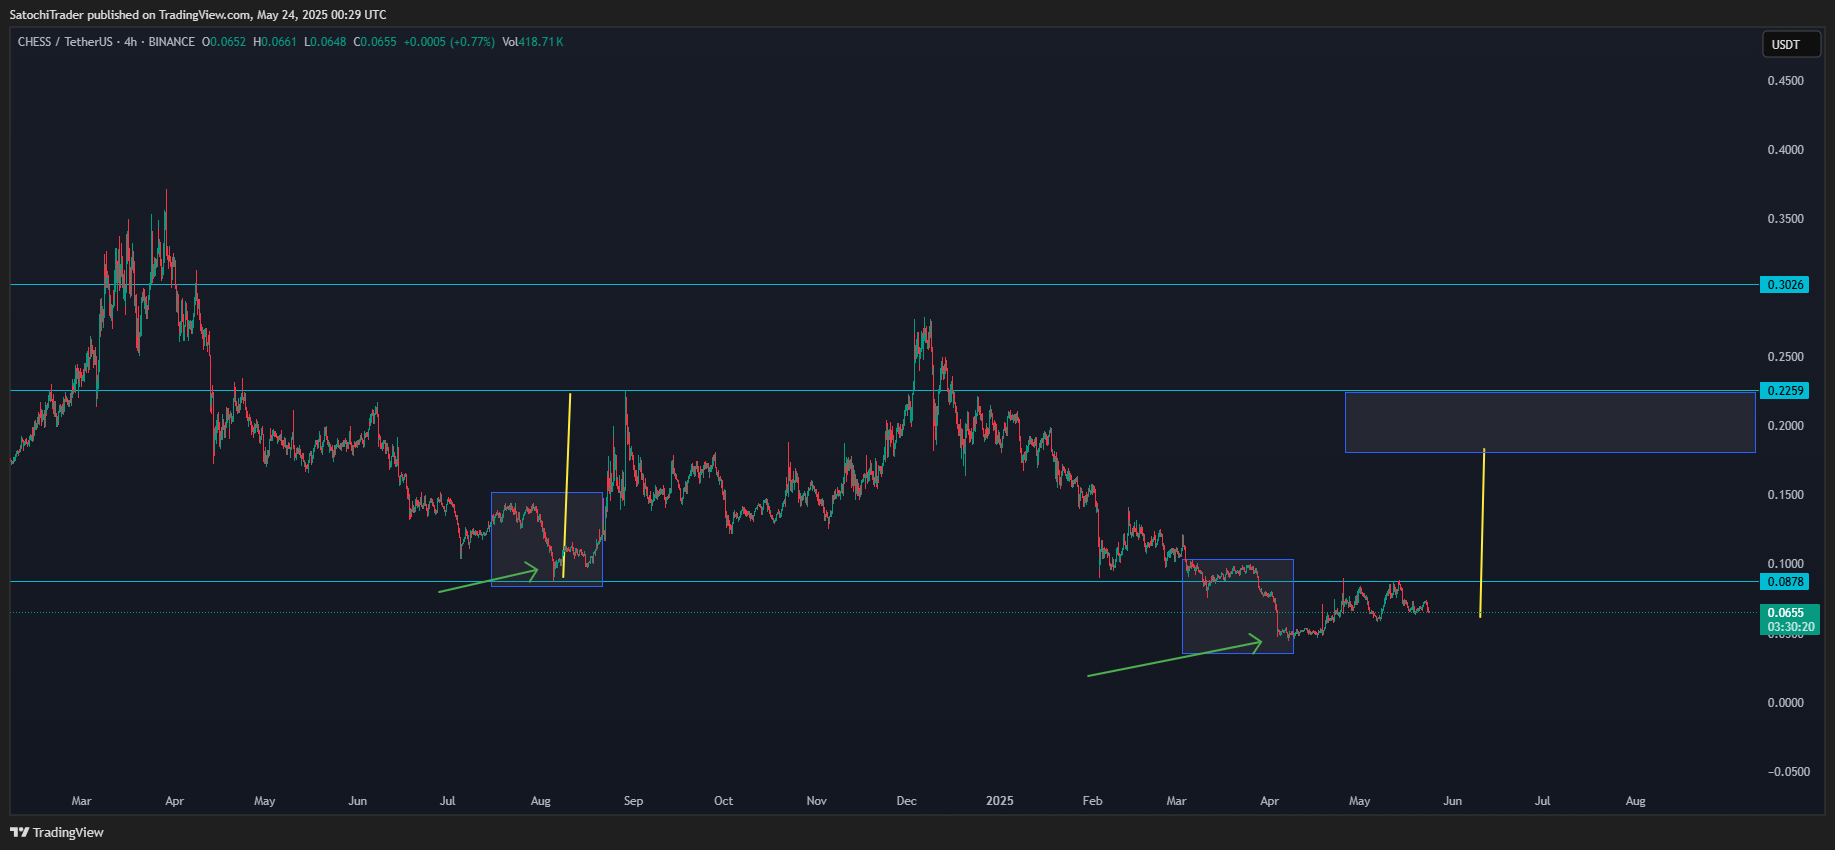
Task: Click the 0.1500 price axis label
Action: 1785,495
